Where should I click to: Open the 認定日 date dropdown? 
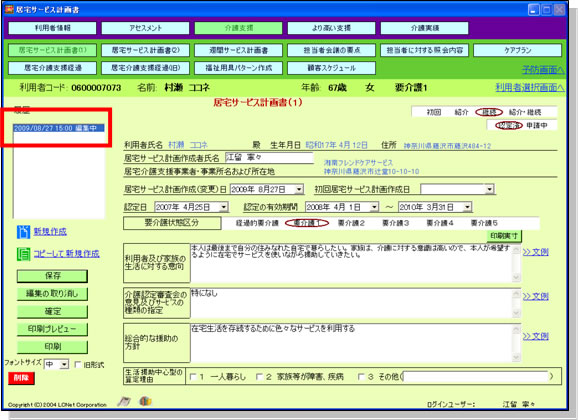coord(224,207)
